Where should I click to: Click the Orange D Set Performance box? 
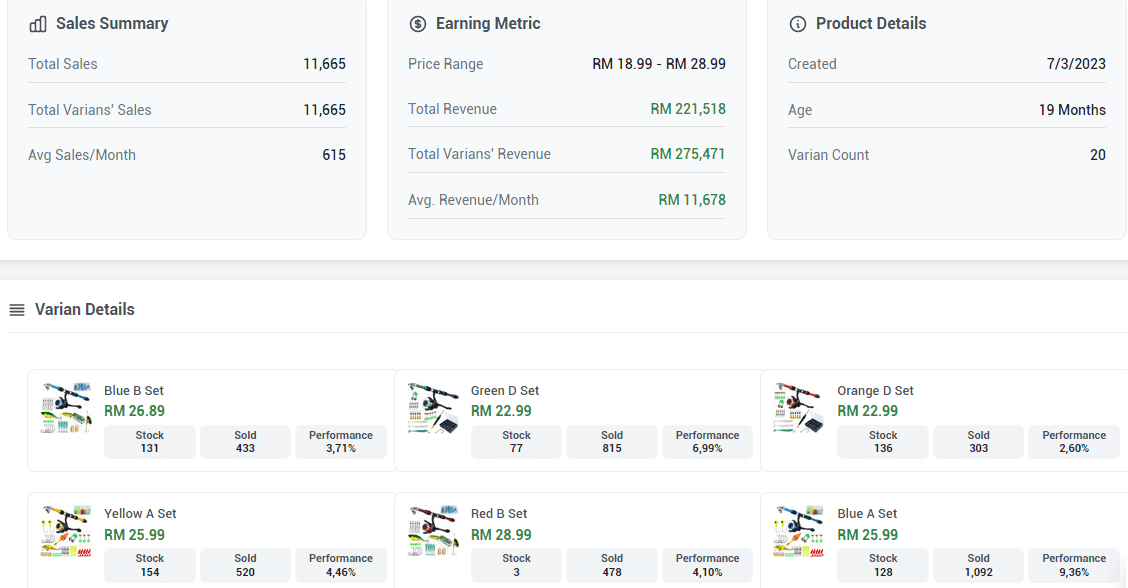pos(1074,442)
